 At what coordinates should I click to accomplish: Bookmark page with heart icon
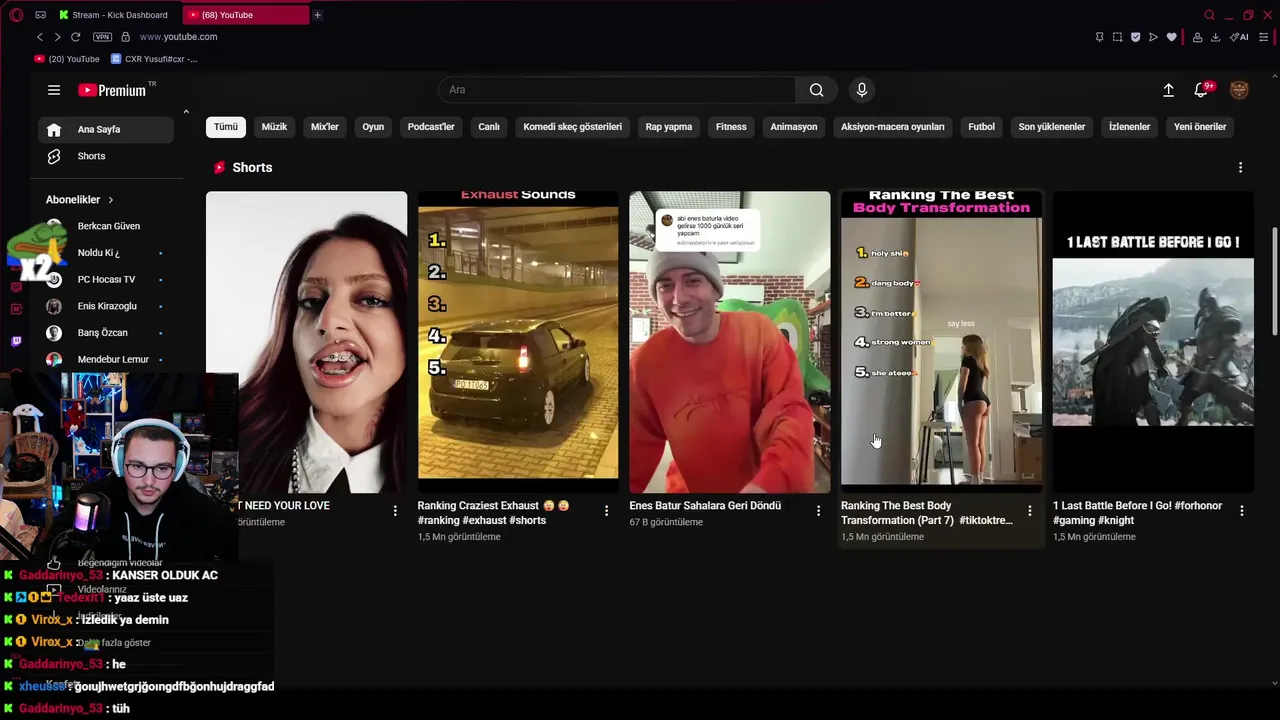point(1171,37)
